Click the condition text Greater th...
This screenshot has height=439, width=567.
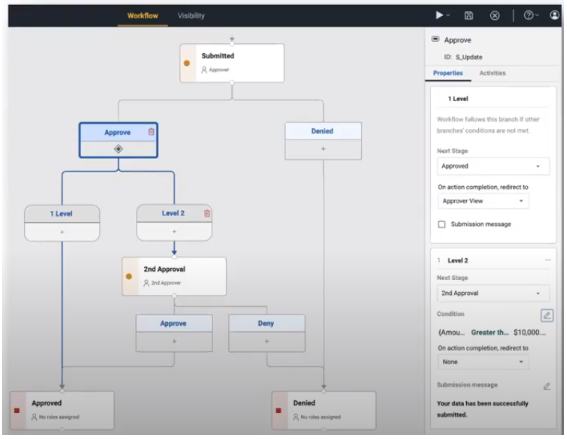coord(490,332)
